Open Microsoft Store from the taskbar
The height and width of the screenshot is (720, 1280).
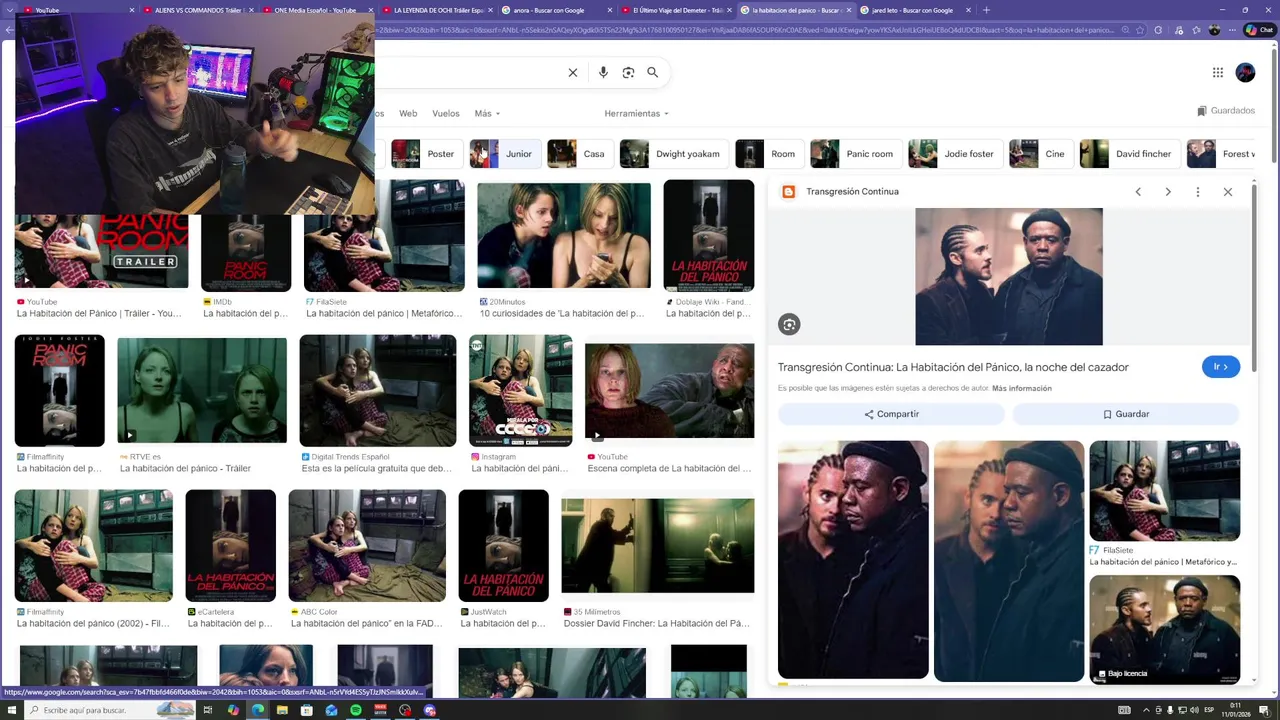[x=307, y=710]
